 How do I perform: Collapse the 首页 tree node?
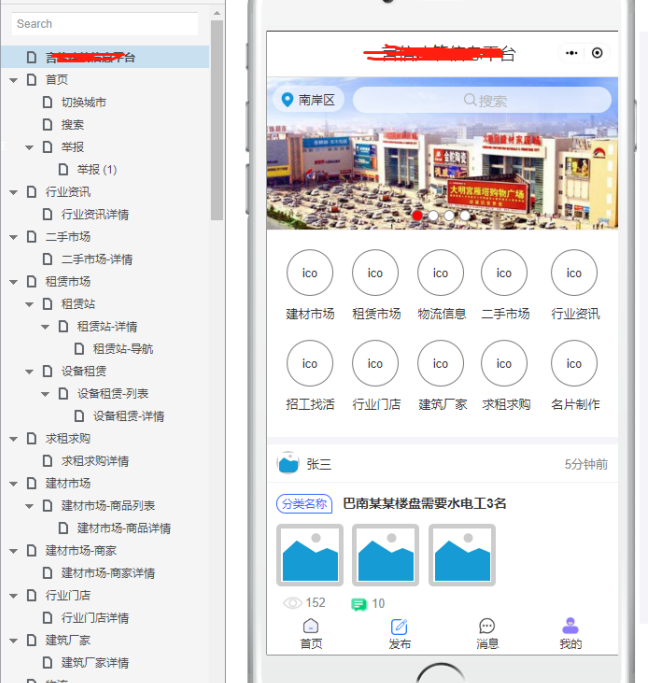point(14,80)
